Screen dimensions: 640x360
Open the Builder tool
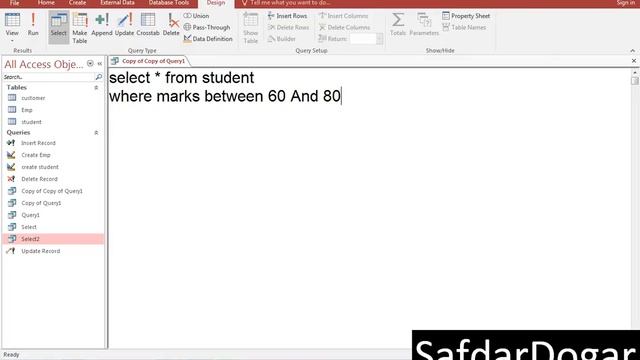(282, 39)
